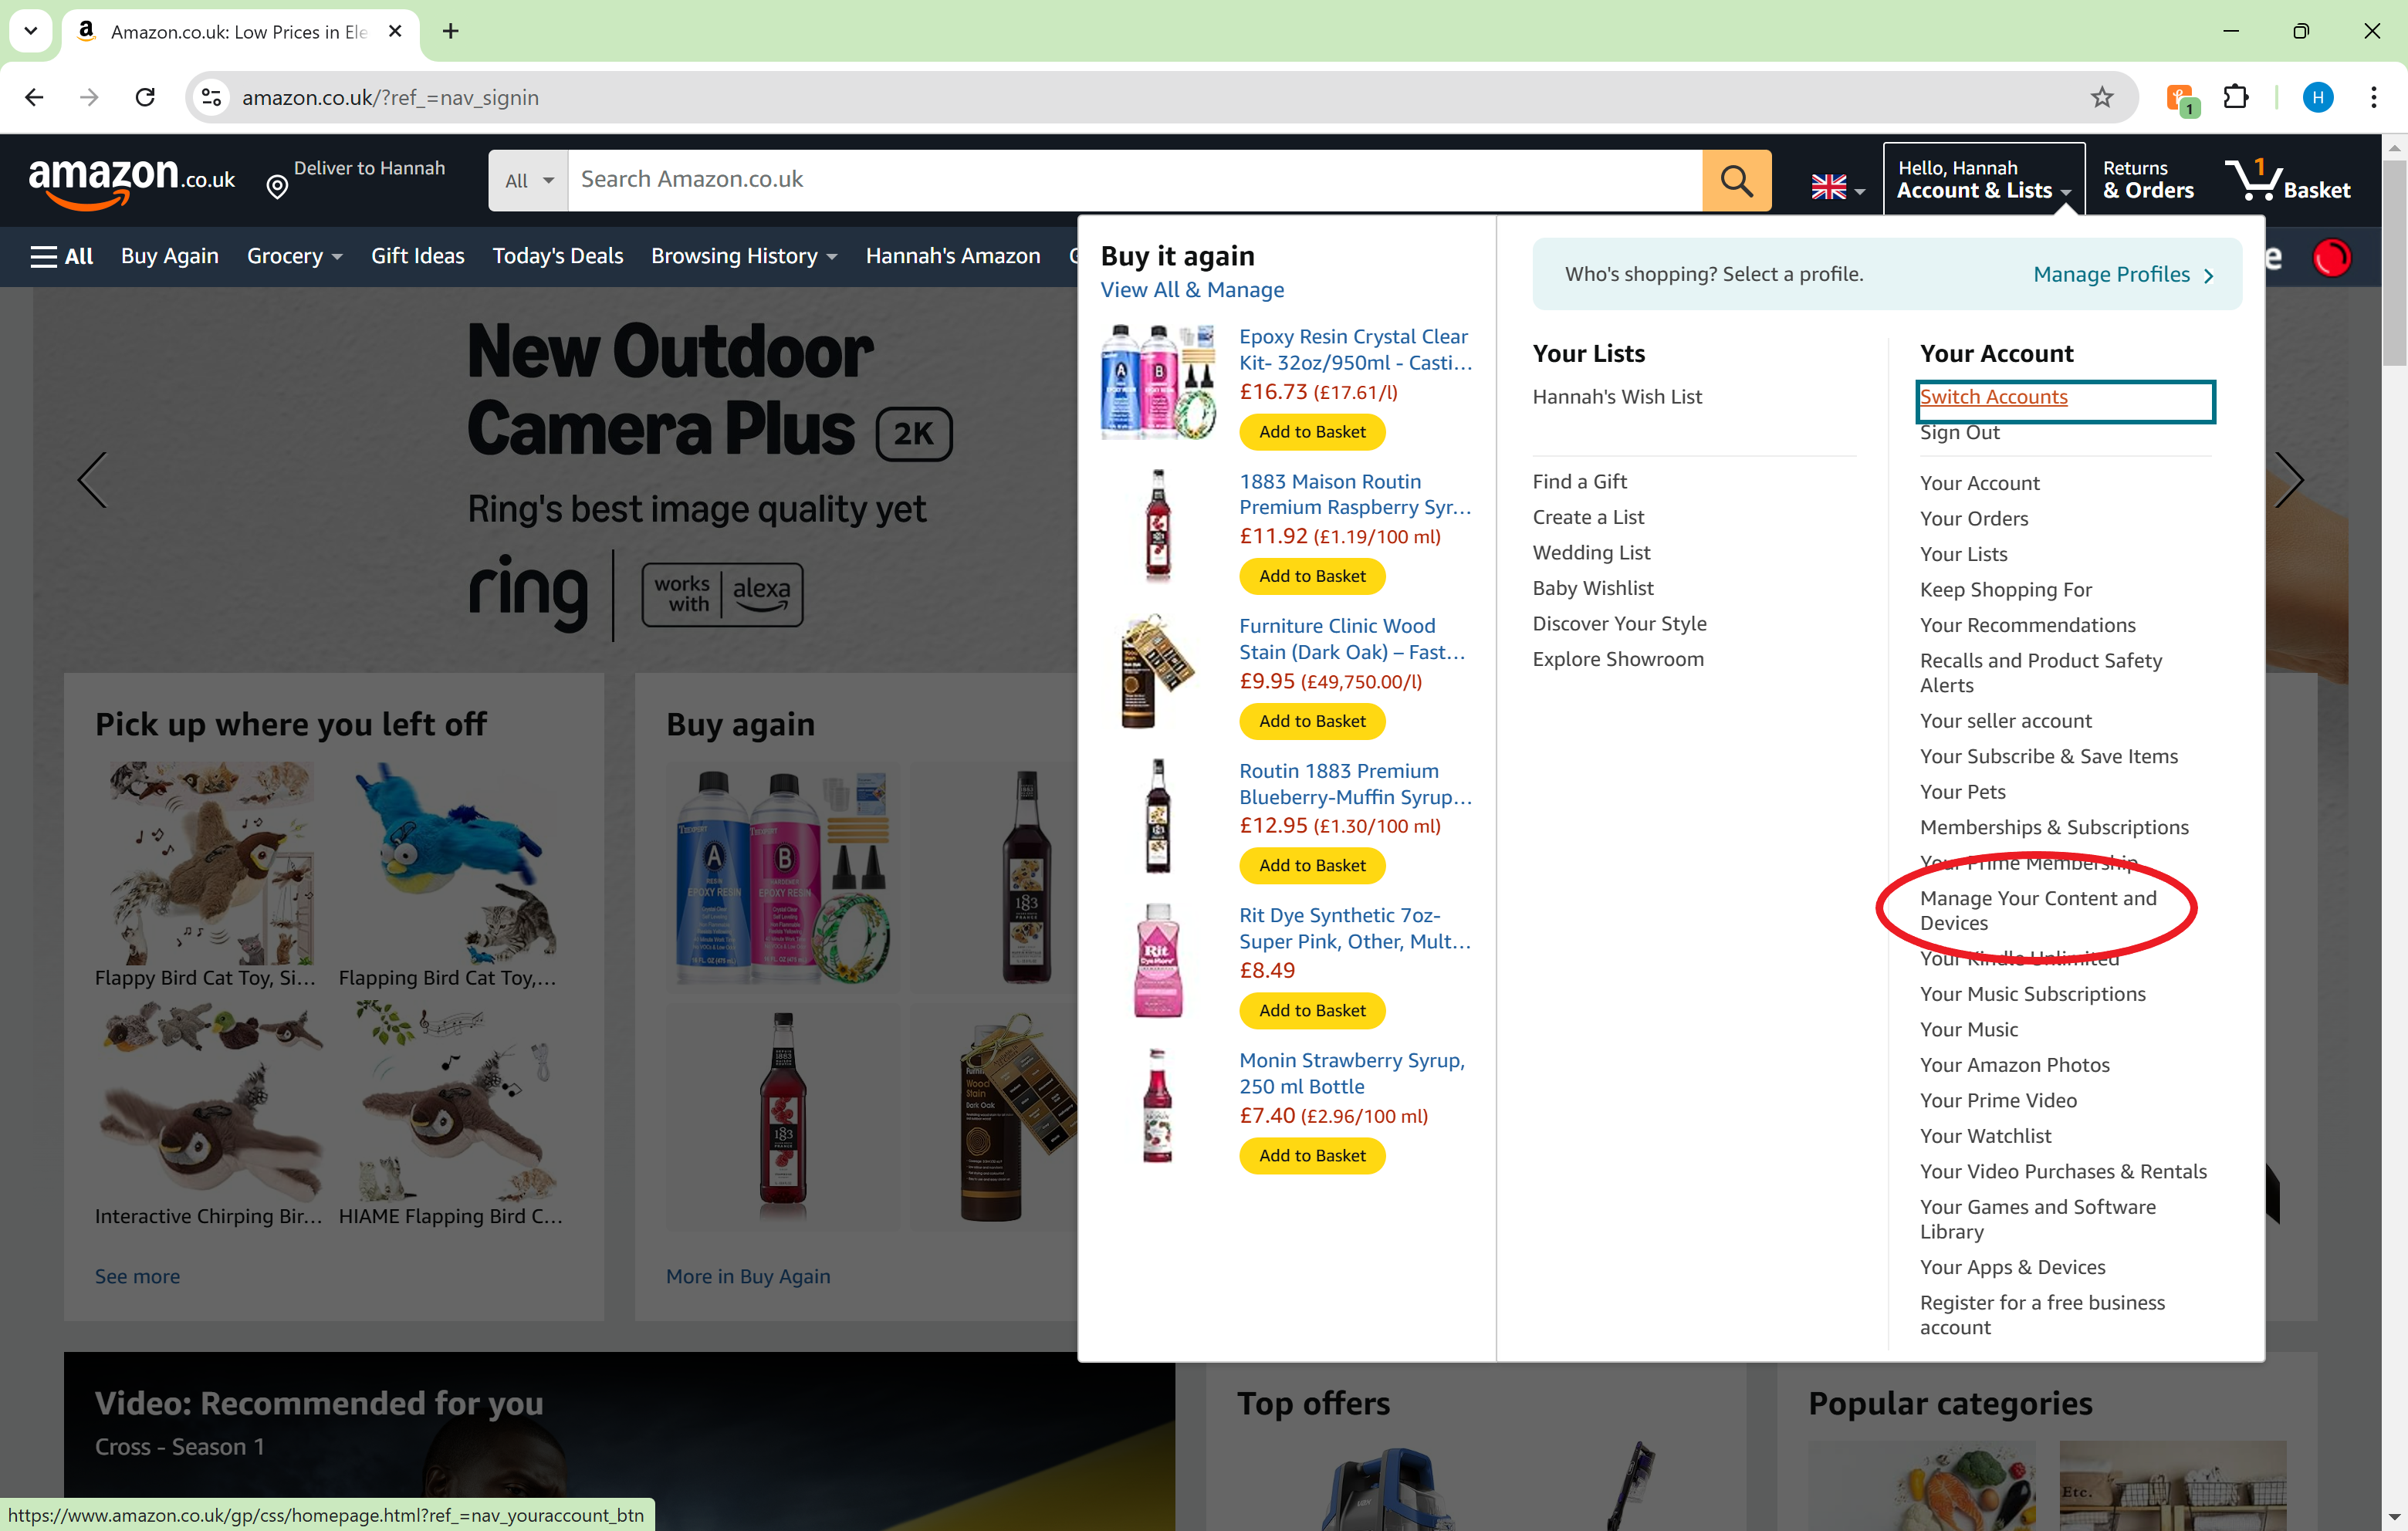
Task: Open the Extensions puzzle icon
Action: click(2235, 97)
